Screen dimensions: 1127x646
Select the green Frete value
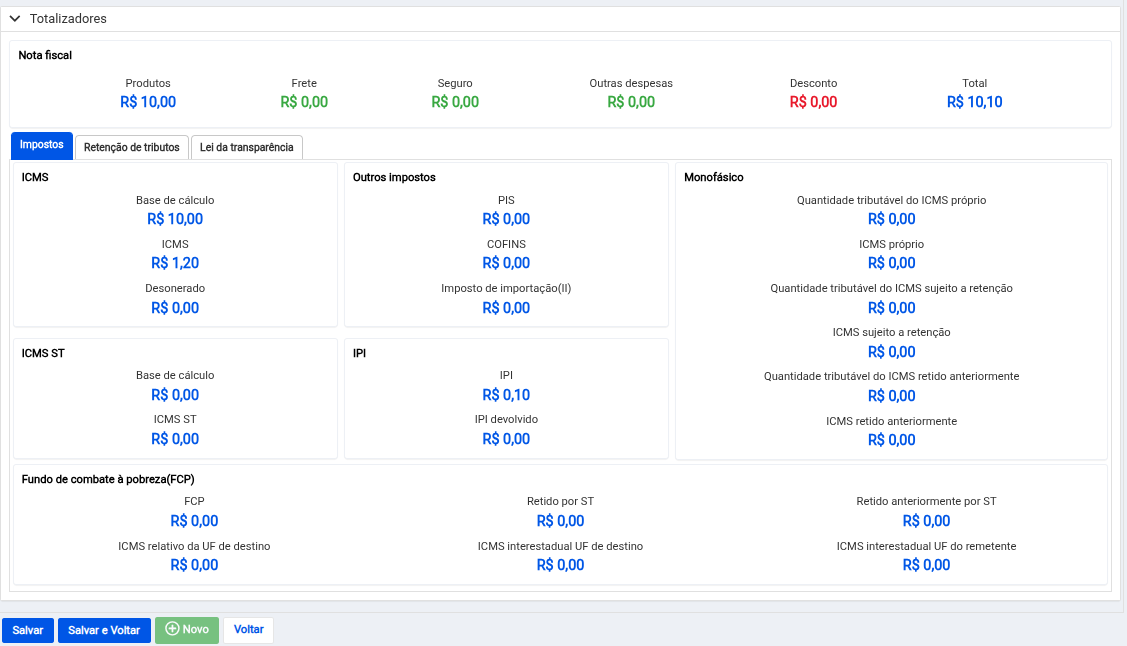pos(304,102)
